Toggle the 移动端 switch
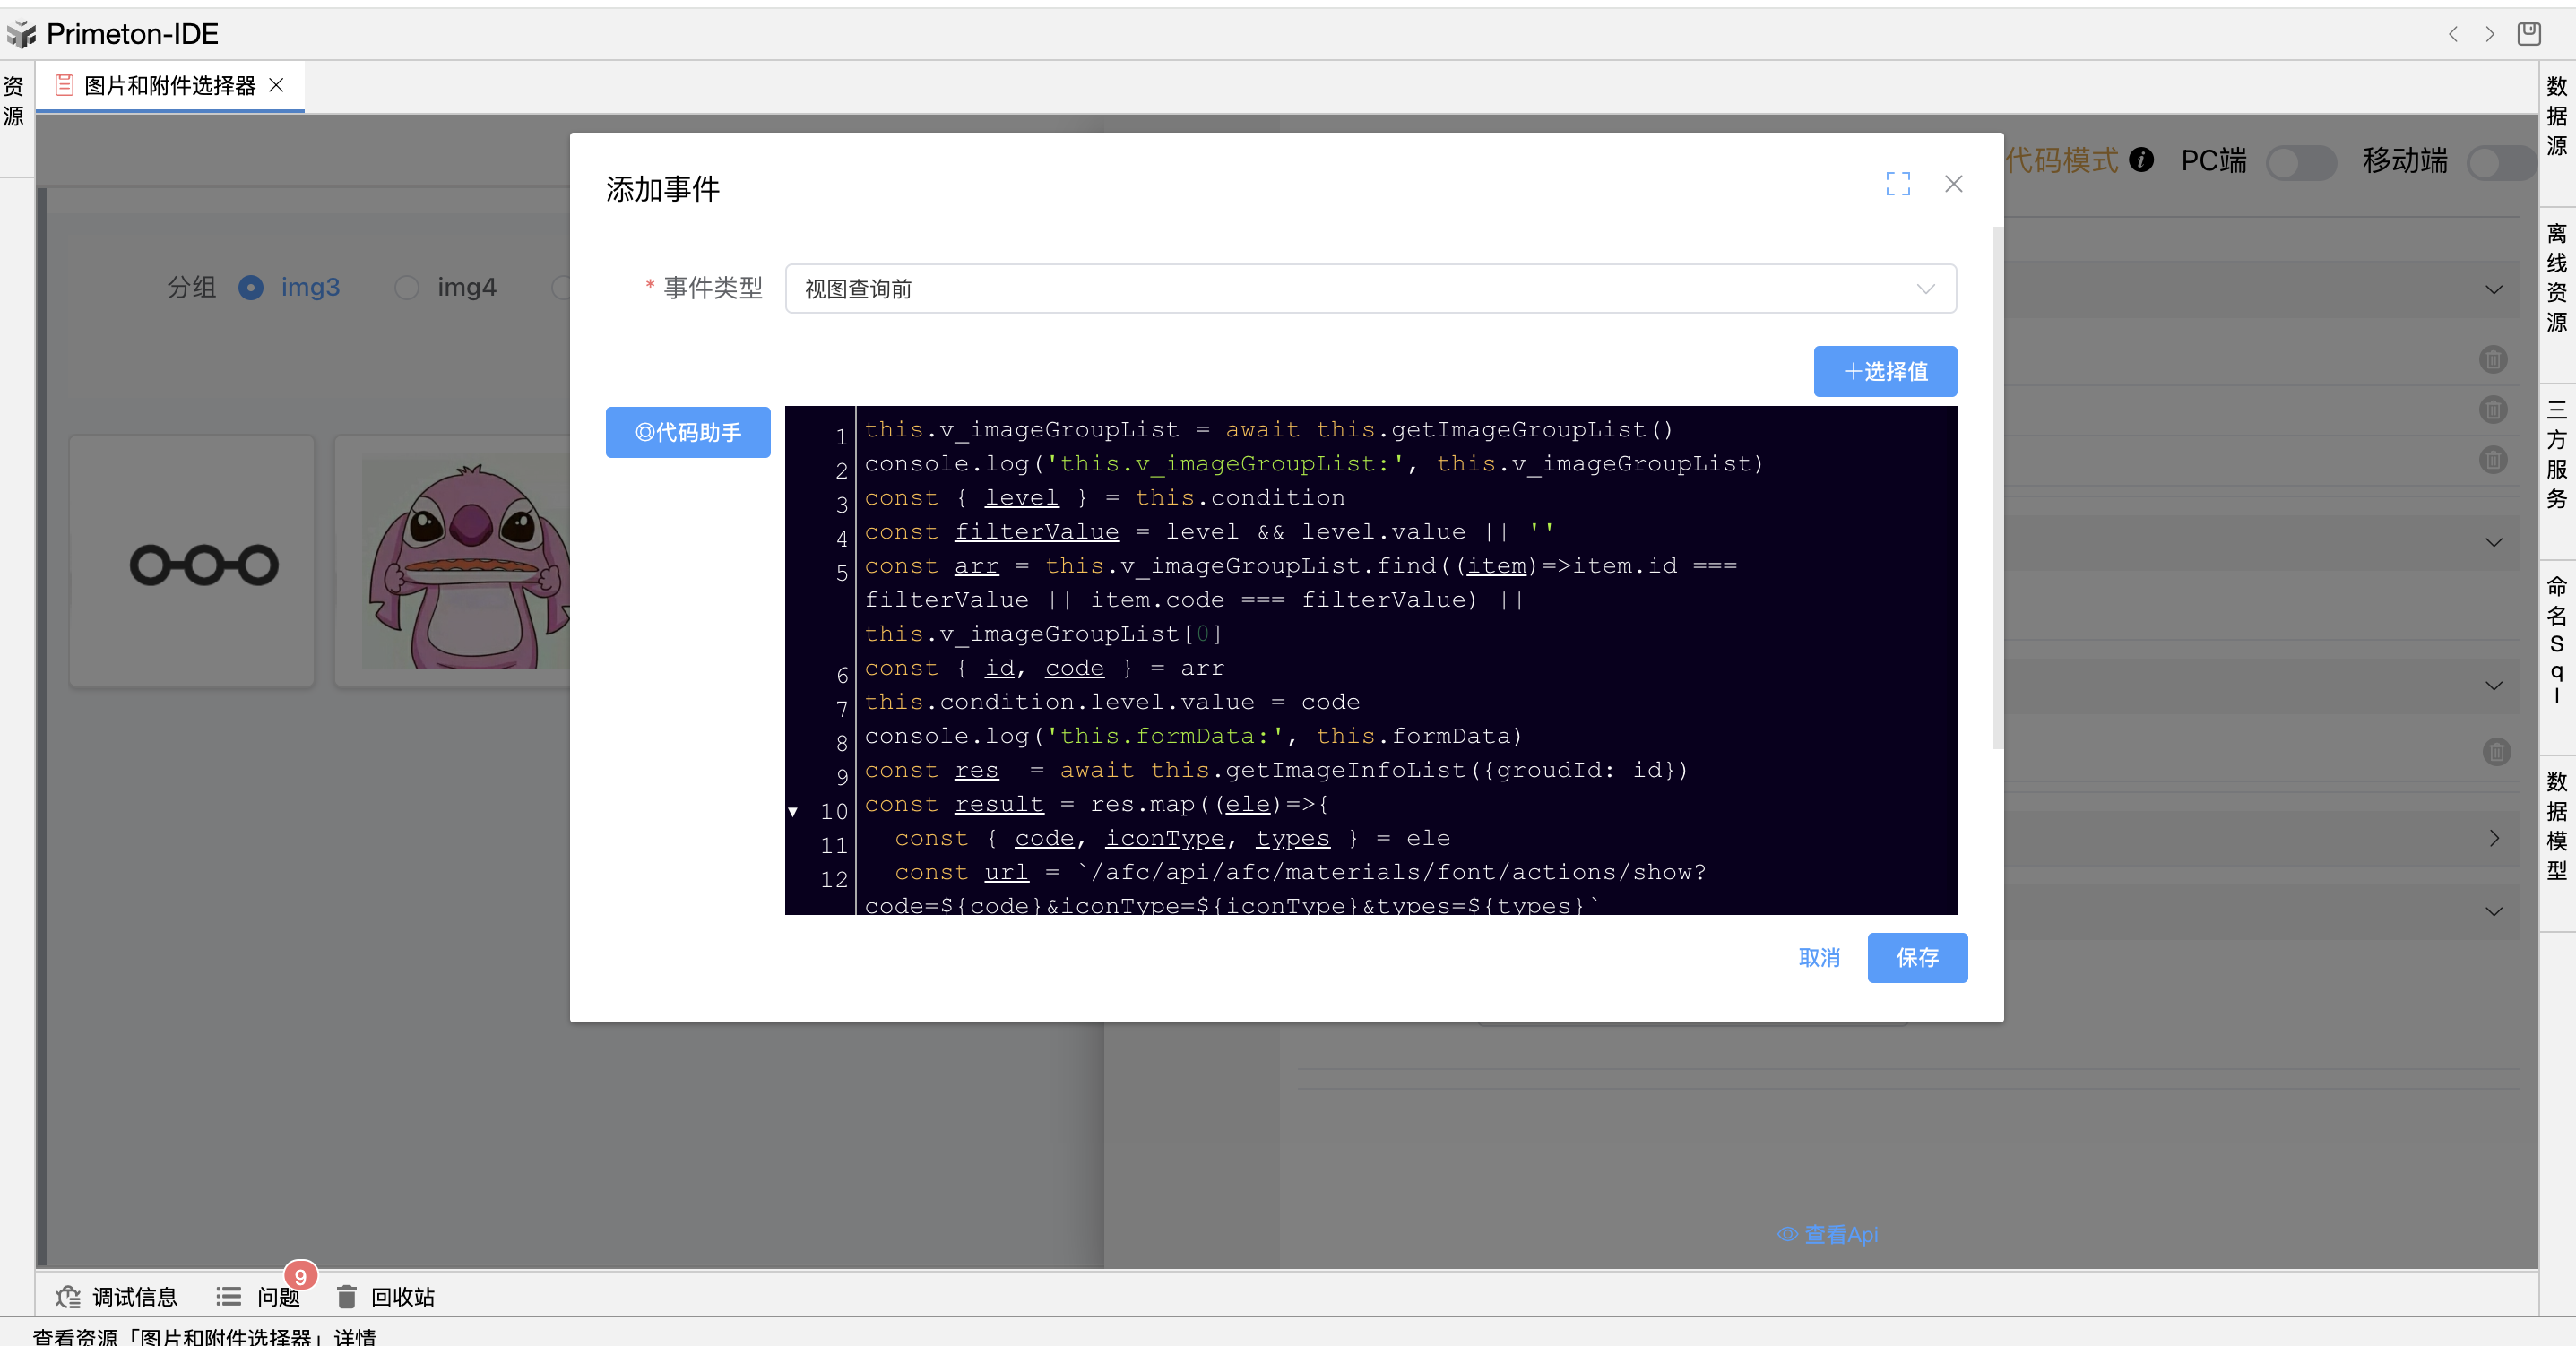This screenshot has width=2576, height=1346. coord(2499,162)
